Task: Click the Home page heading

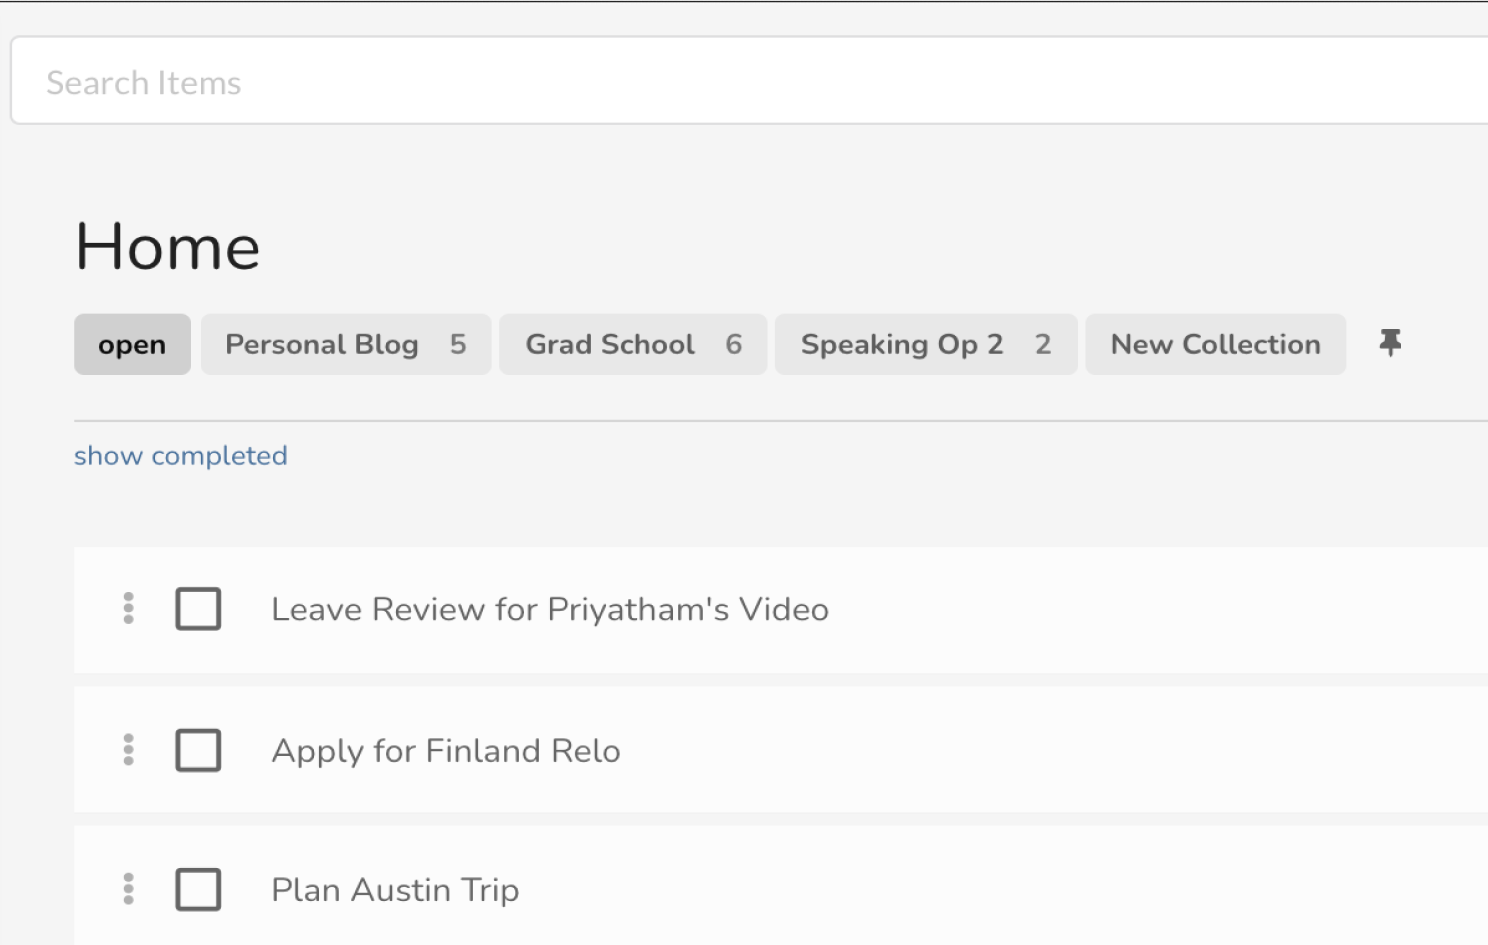Action: tap(168, 246)
